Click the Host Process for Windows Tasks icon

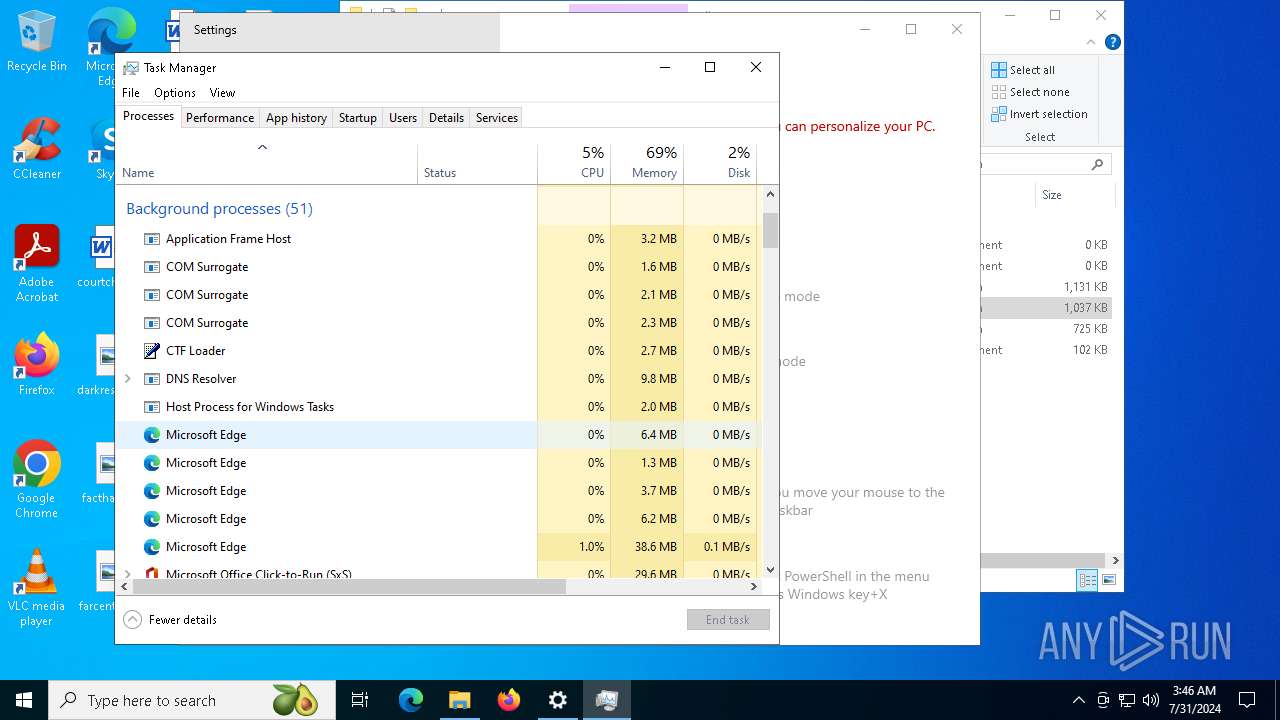[x=152, y=407]
